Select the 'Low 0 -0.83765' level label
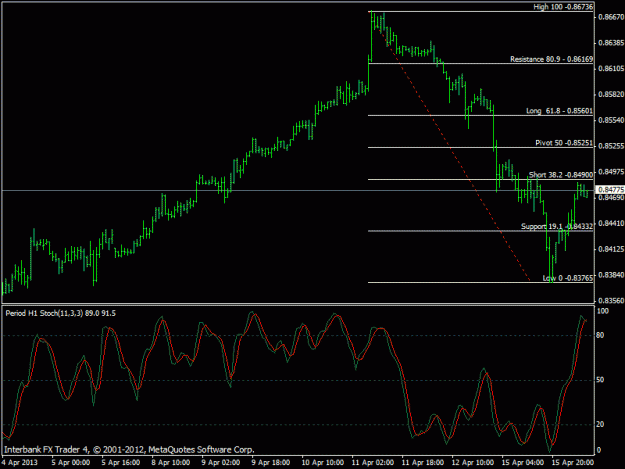Screen dimensions: 625x469 click(x=568, y=278)
